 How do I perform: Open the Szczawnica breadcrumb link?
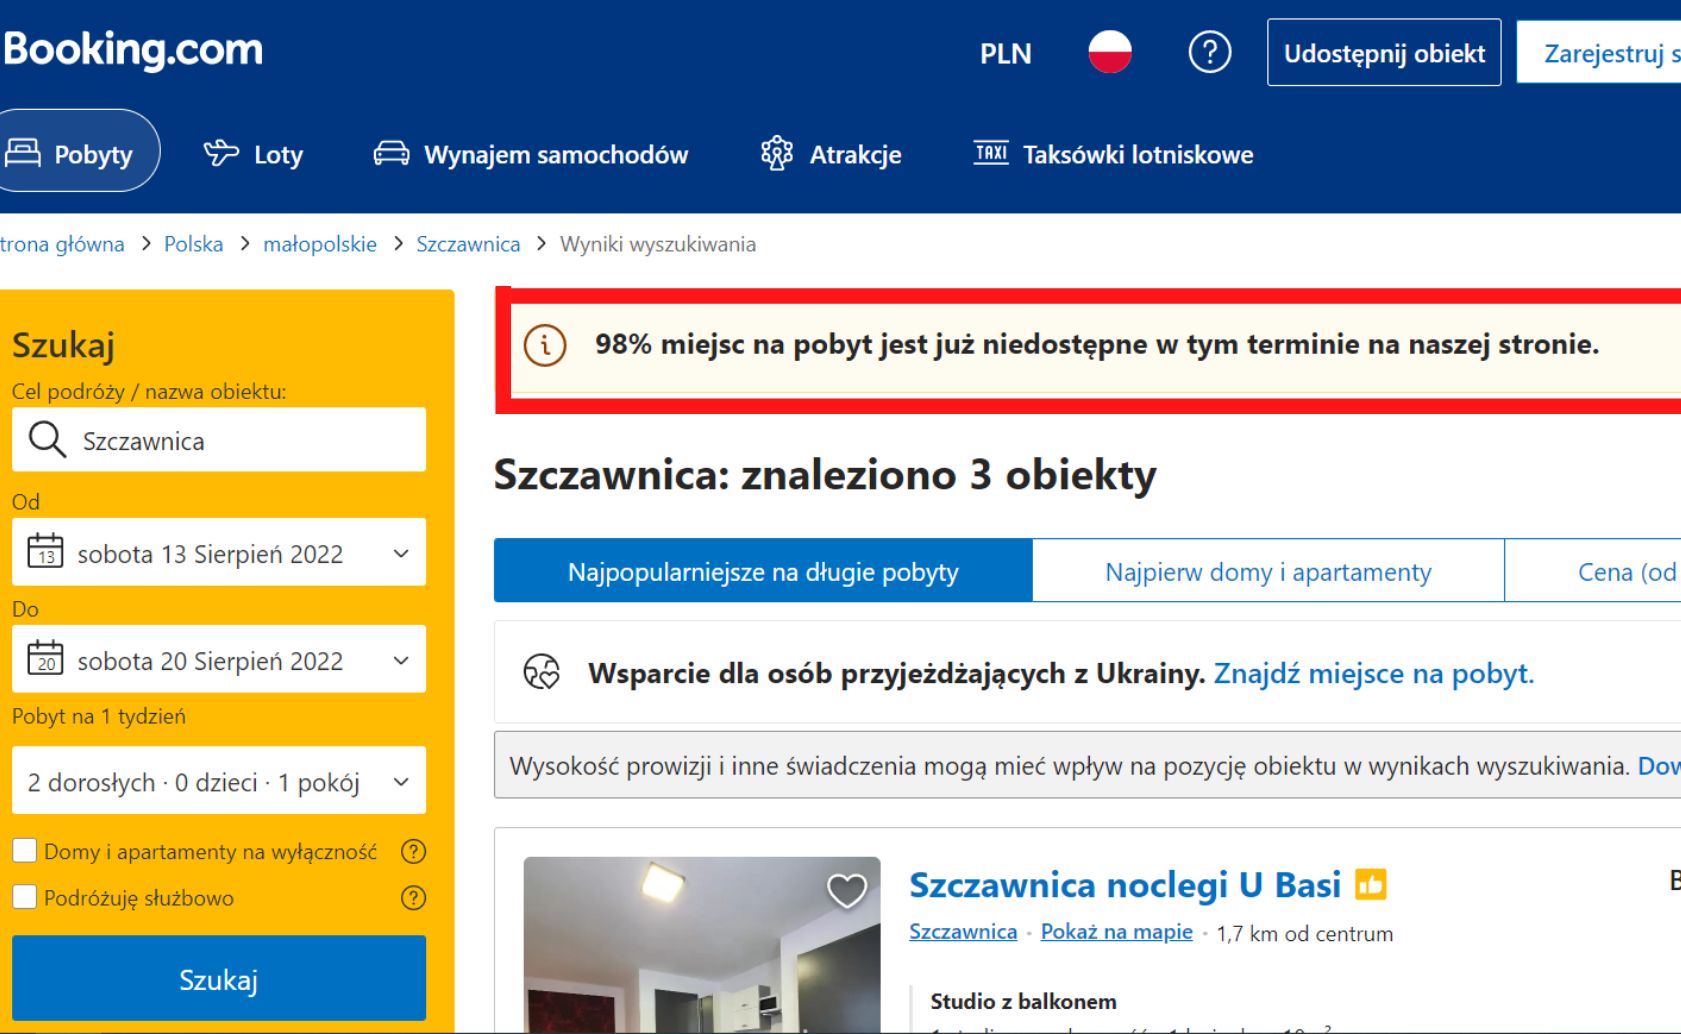468,244
